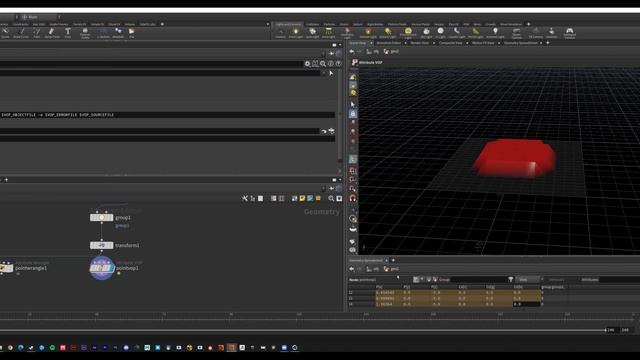Viewport: 640px width, 360px height.
Task: Click the spreadsheet Group input field
Action: click(x=478, y=280)
